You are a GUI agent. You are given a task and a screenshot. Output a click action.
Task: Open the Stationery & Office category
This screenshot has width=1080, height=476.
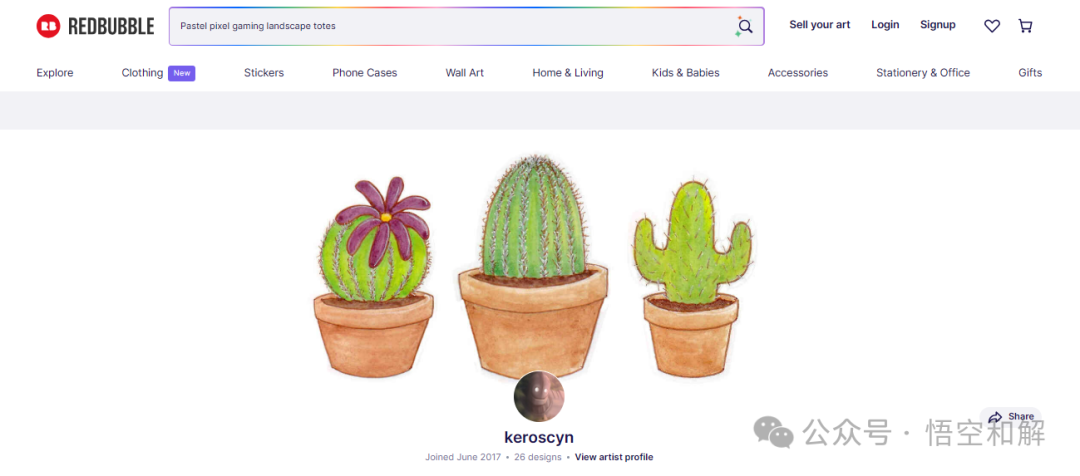pyautogui.click(x=923, y=73)
